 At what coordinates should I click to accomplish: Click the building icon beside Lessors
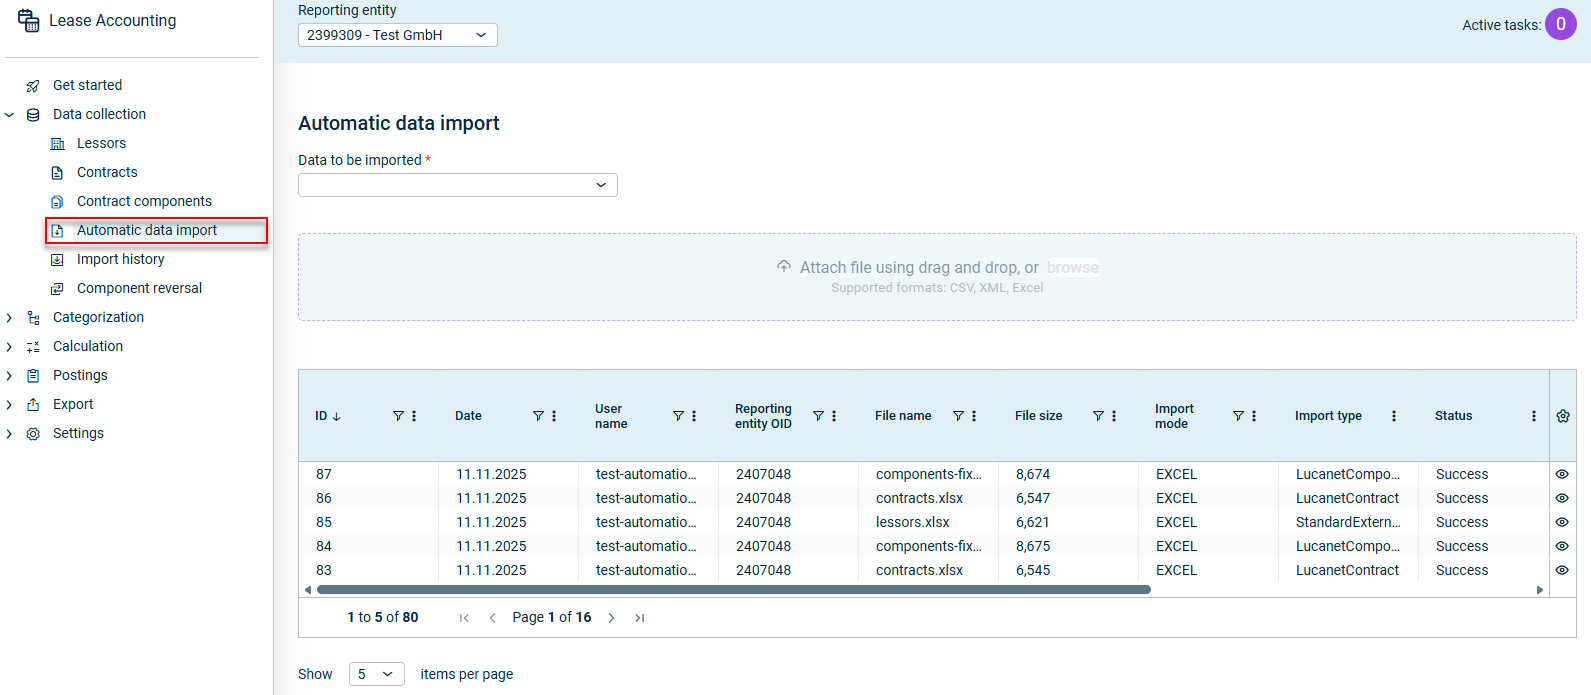pos(57,144)
